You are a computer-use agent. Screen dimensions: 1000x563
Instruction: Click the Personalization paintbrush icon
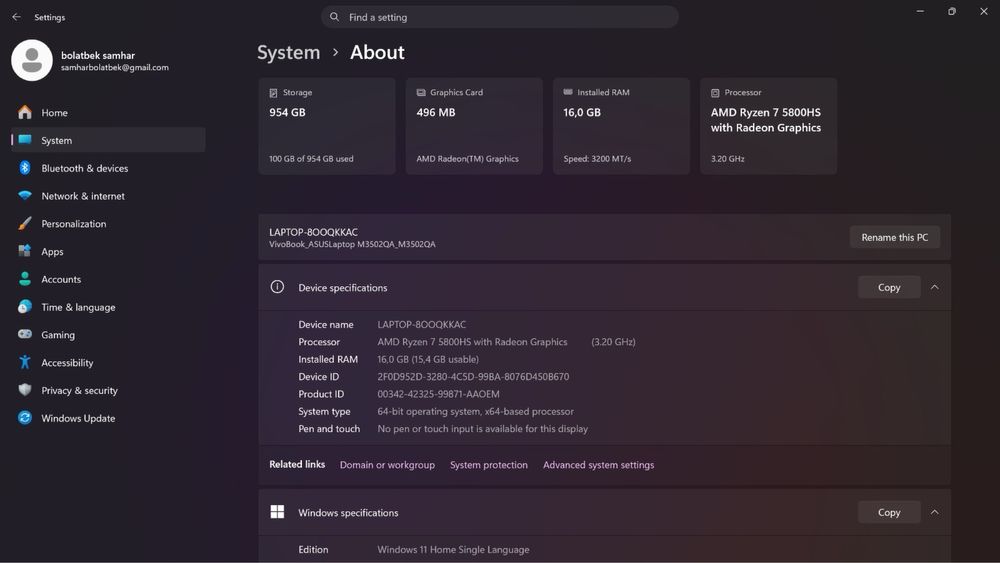click(25, 224)
